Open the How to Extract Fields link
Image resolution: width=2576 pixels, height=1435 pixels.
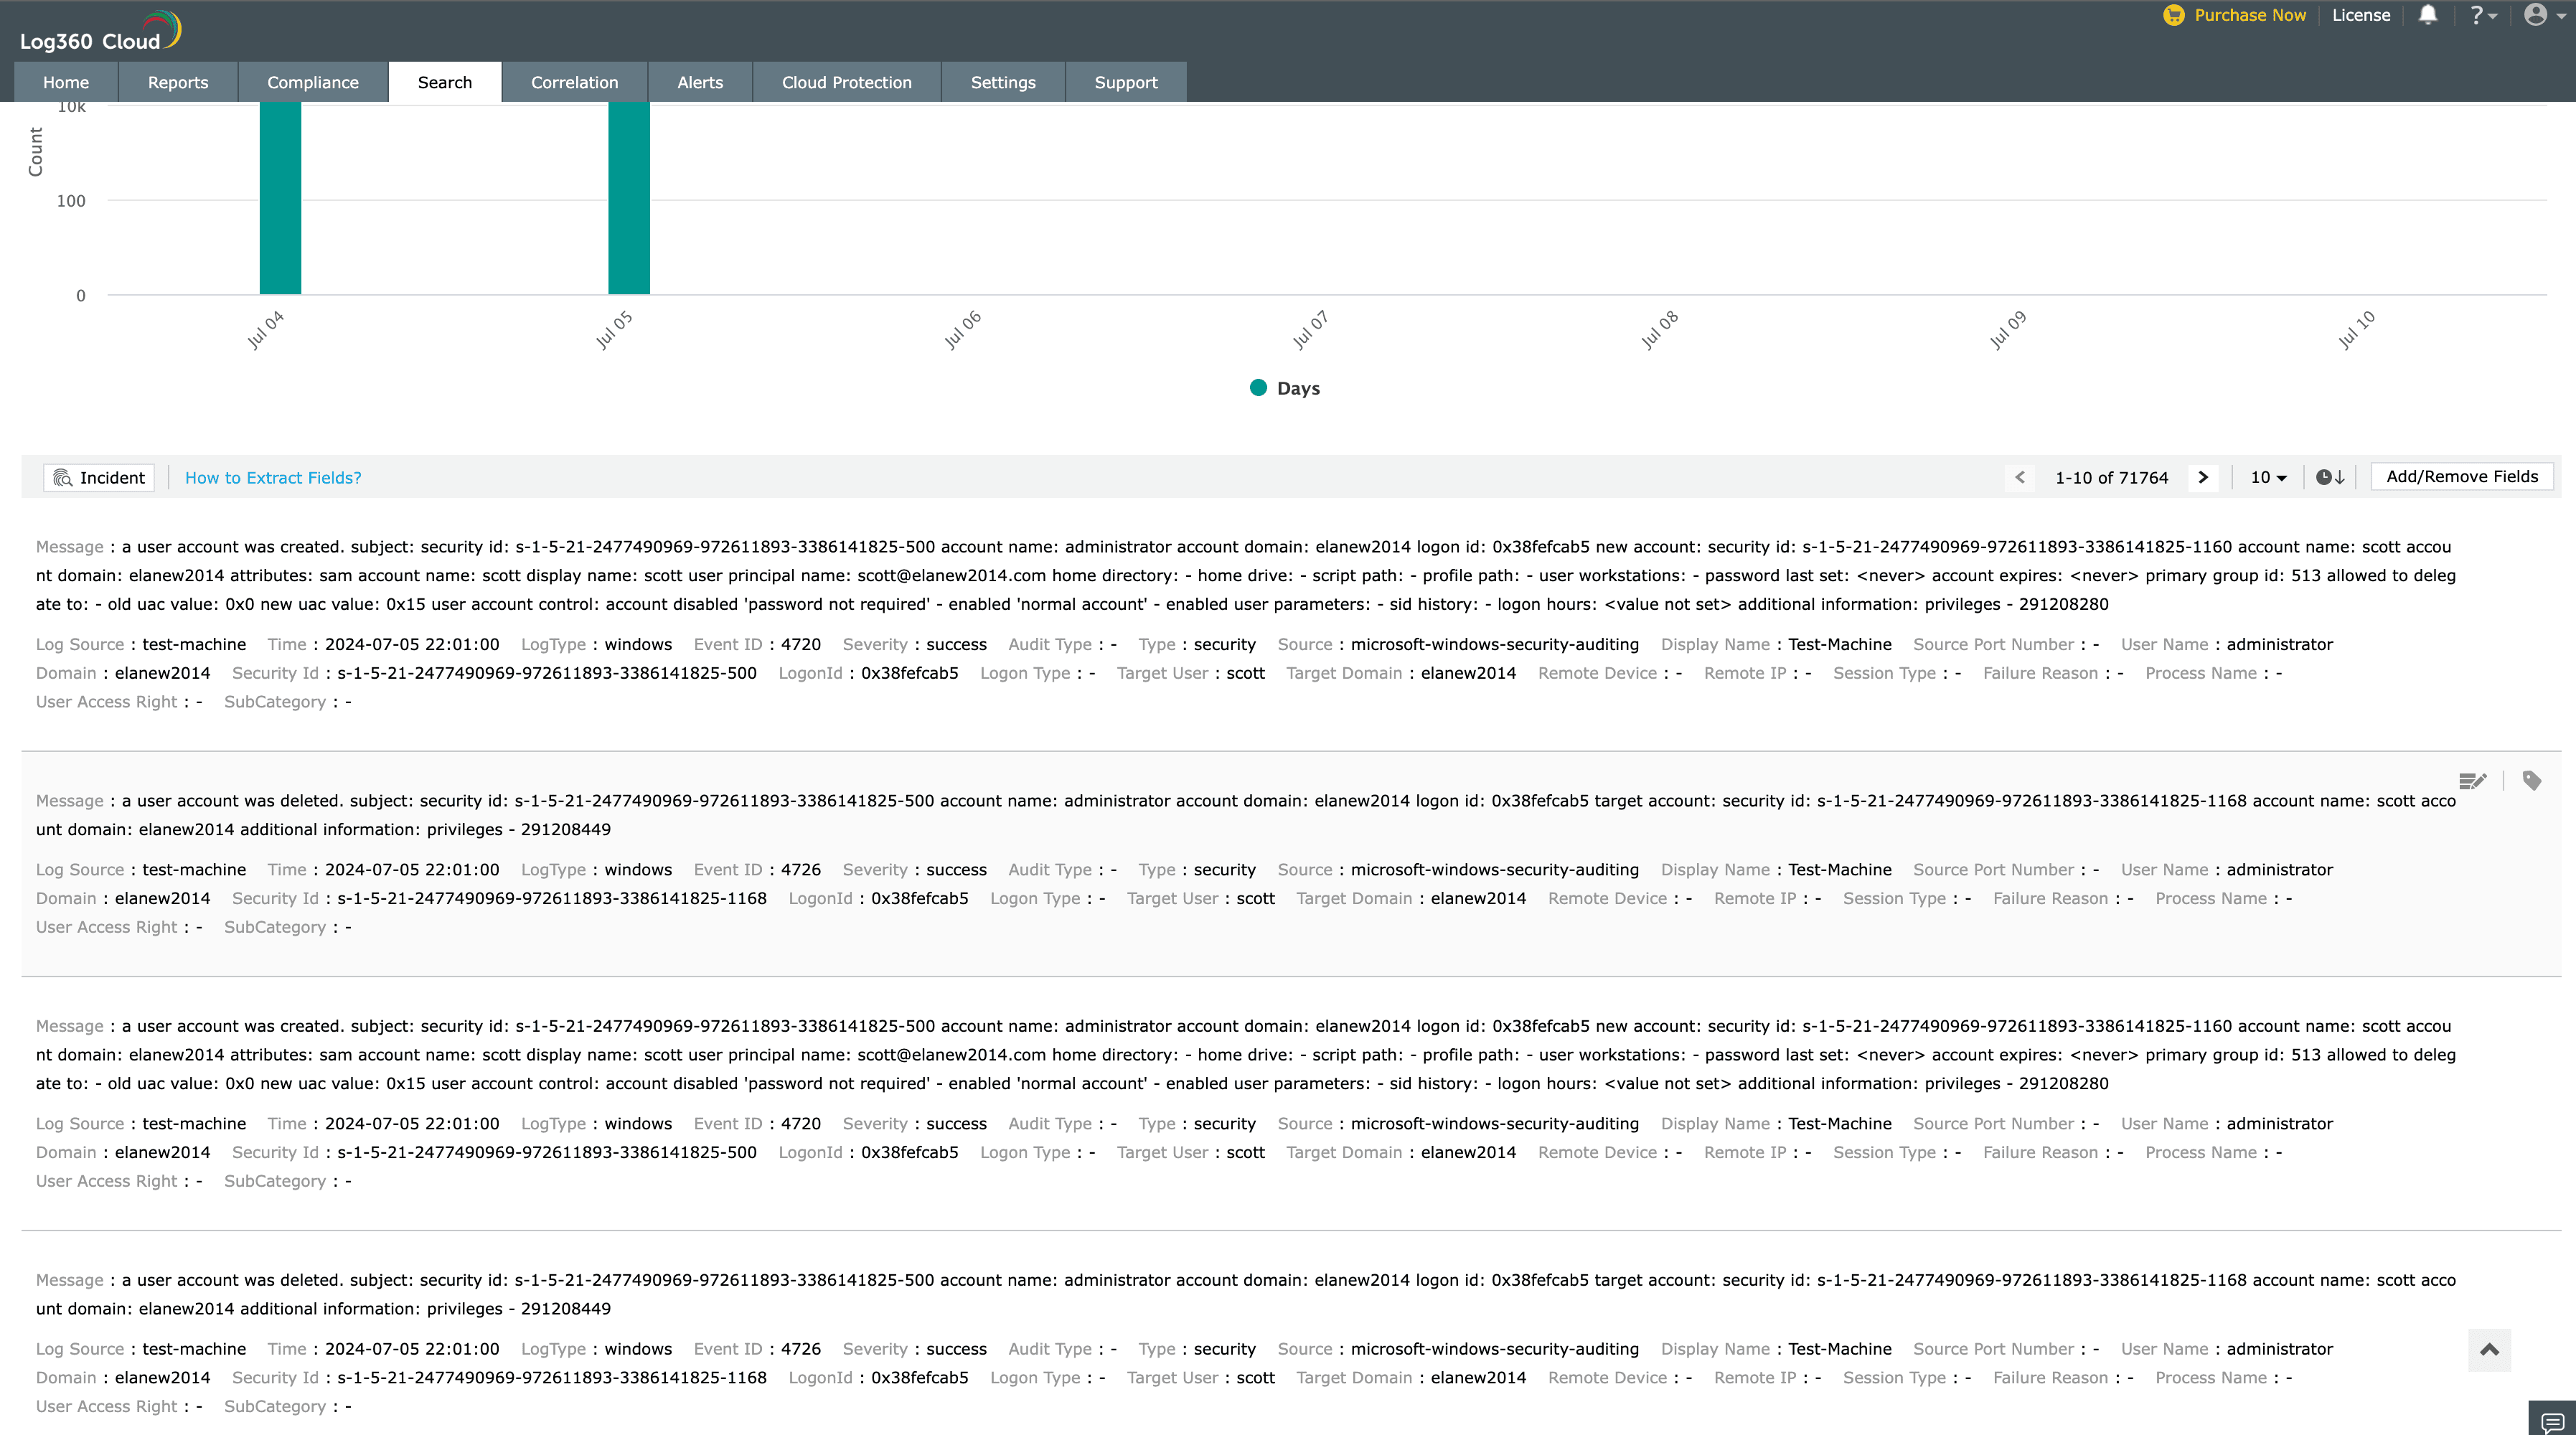(273, 478)
